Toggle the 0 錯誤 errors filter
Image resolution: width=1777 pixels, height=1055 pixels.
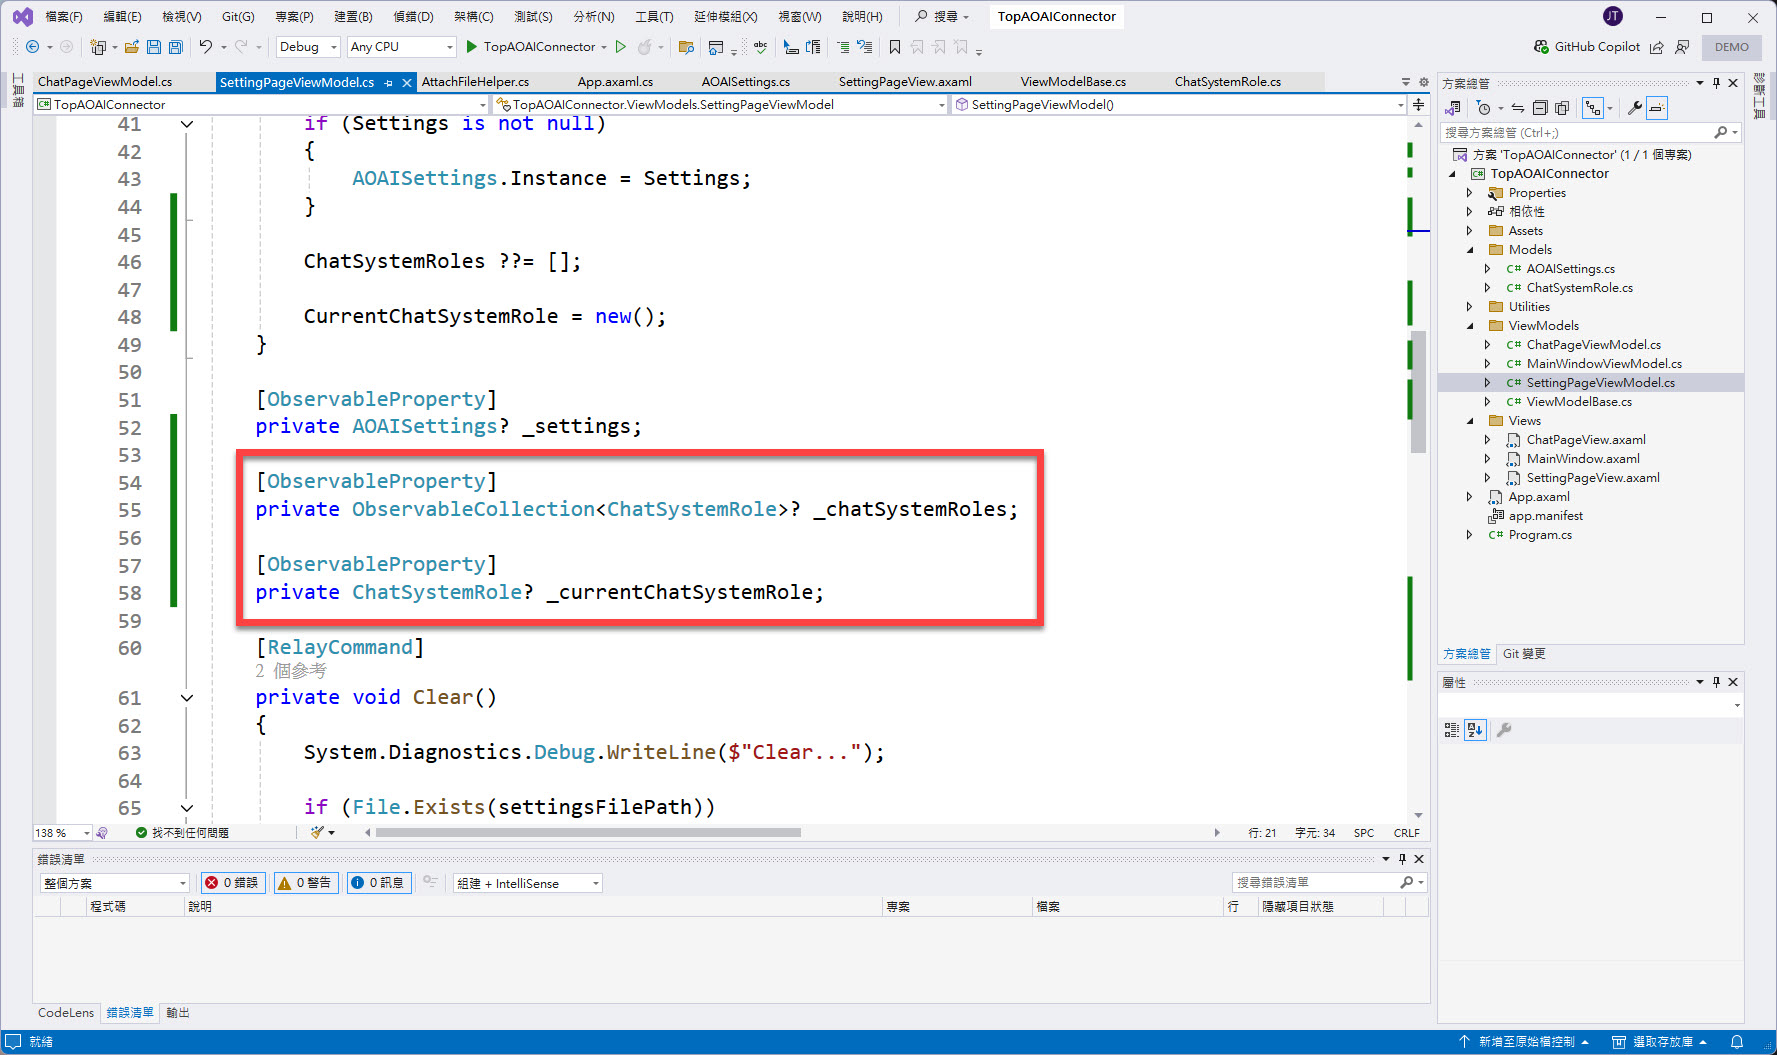coord(233,883)
